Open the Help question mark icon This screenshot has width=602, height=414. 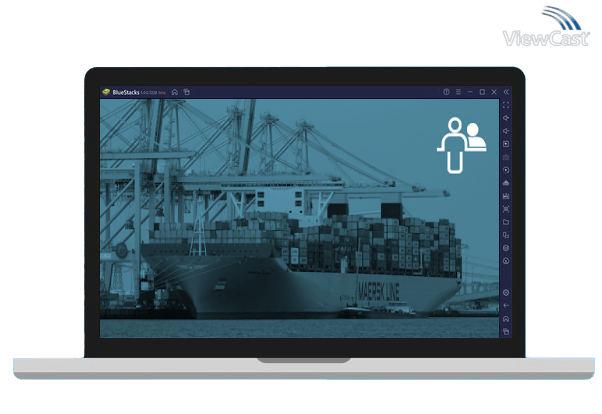click(x=446, y=92)
